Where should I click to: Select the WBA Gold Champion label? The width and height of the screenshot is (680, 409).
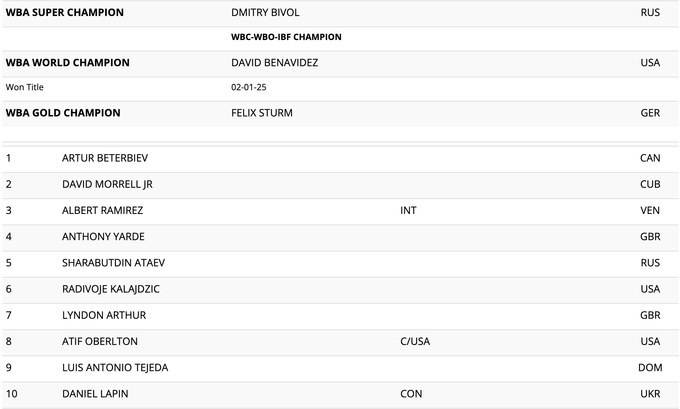click(x=63, y=113)
